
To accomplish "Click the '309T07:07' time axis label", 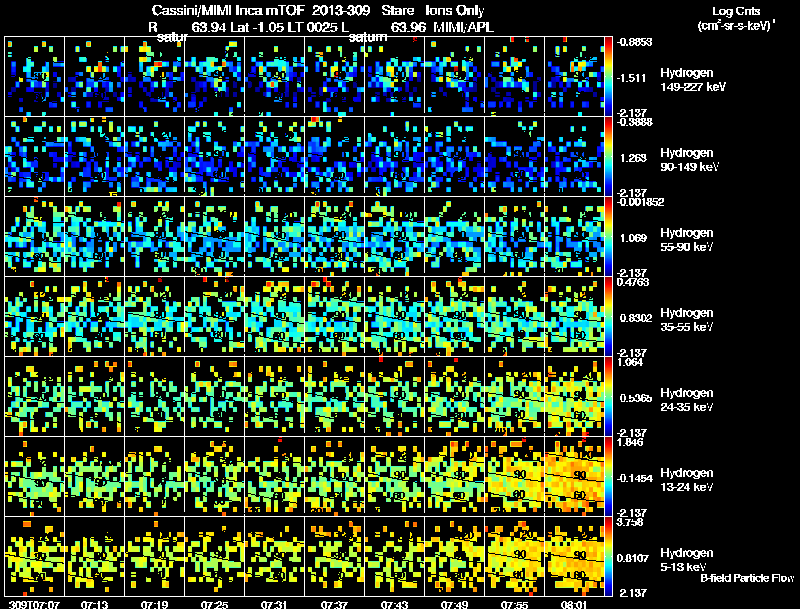I will point(34,604).
